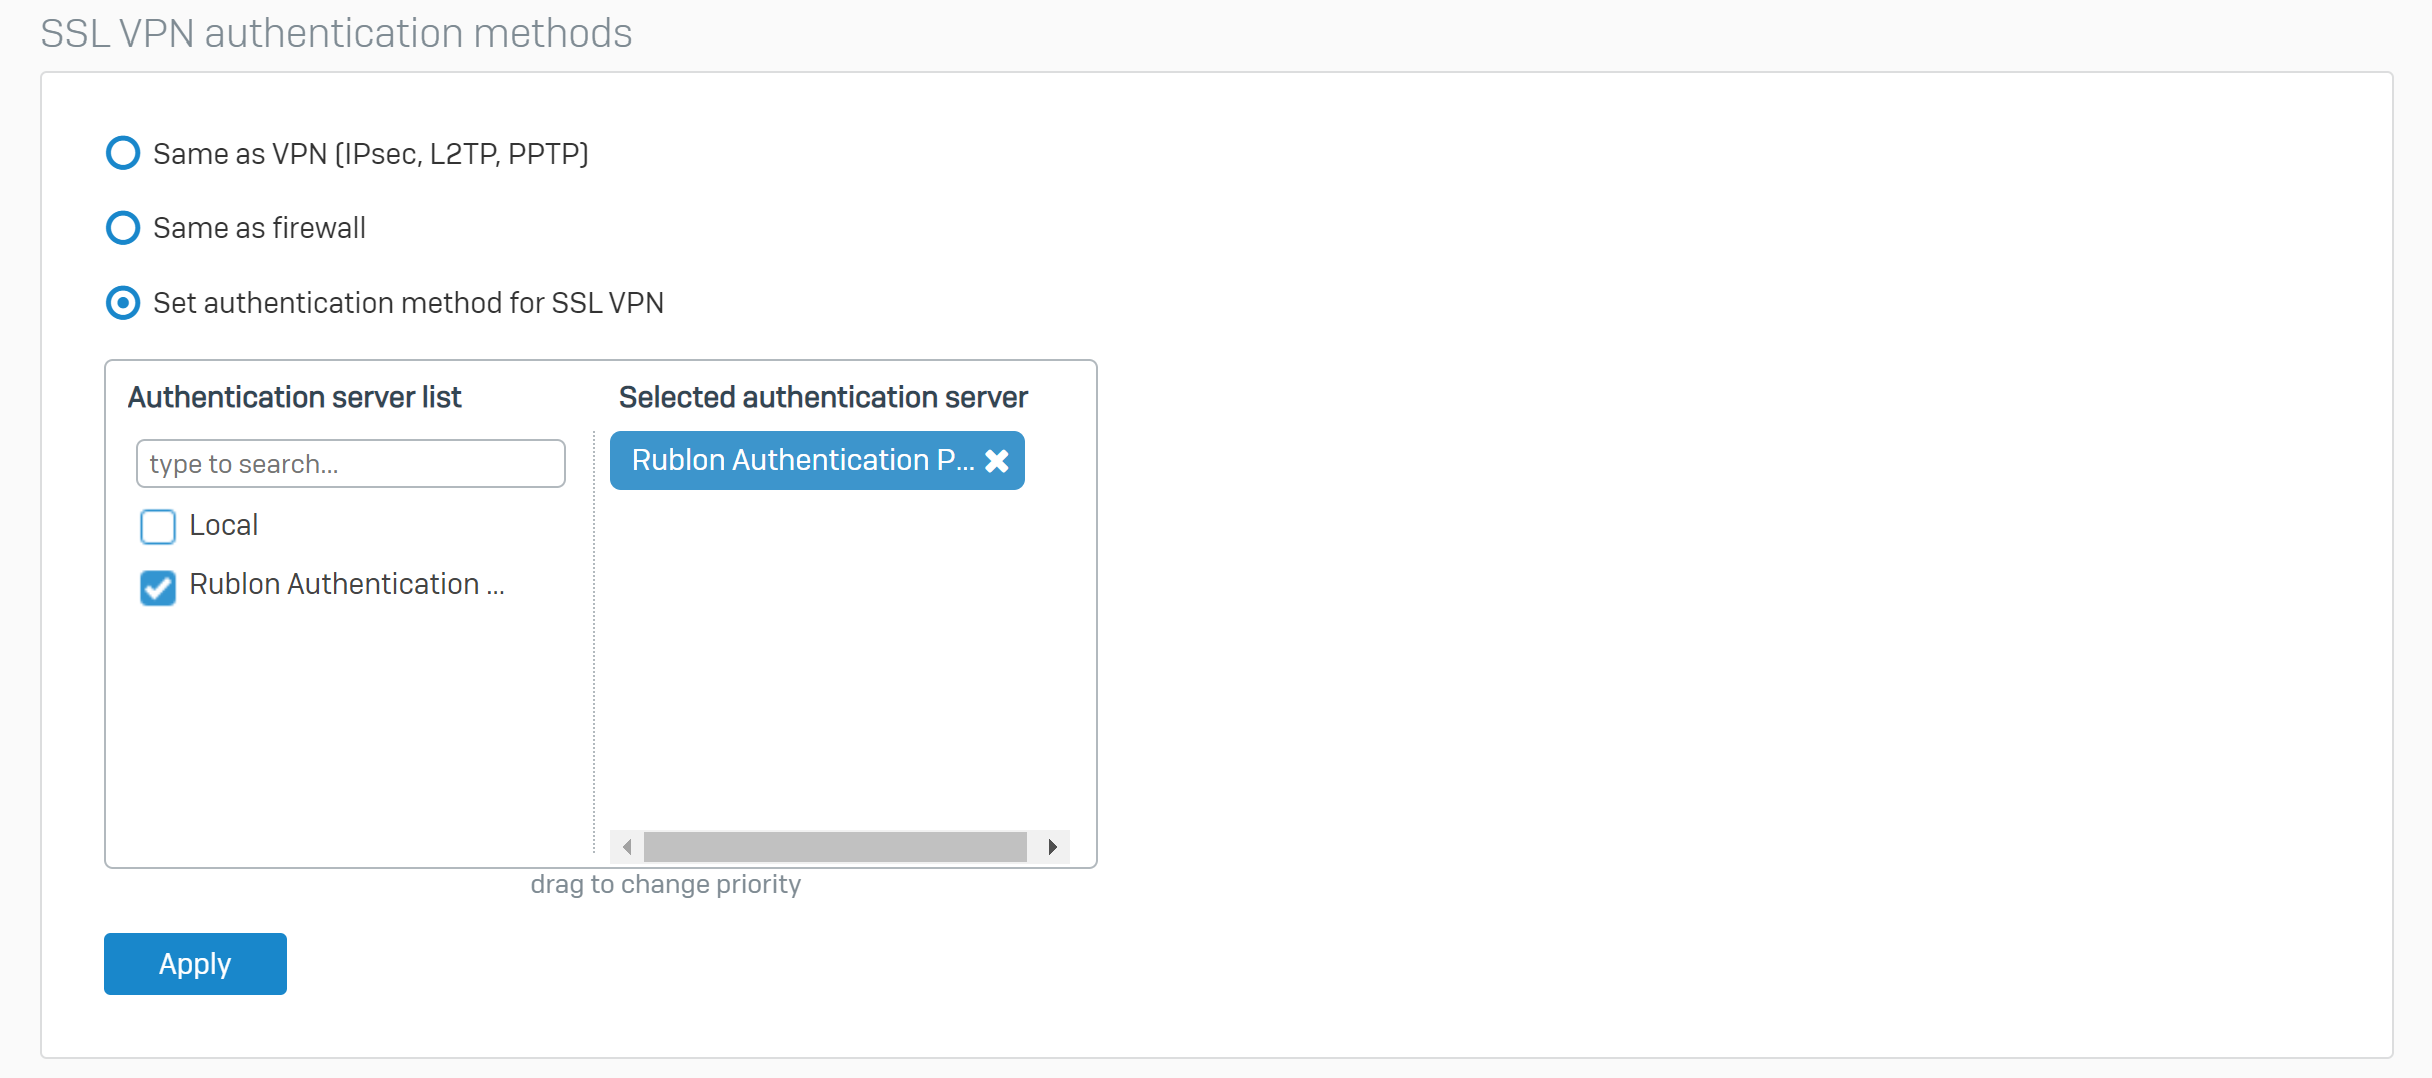
Task: Select the 'Same as VPN (IPsec, L2TP, PPTP)' radio button
Action: pyautogui.click(x=123, y=154)
